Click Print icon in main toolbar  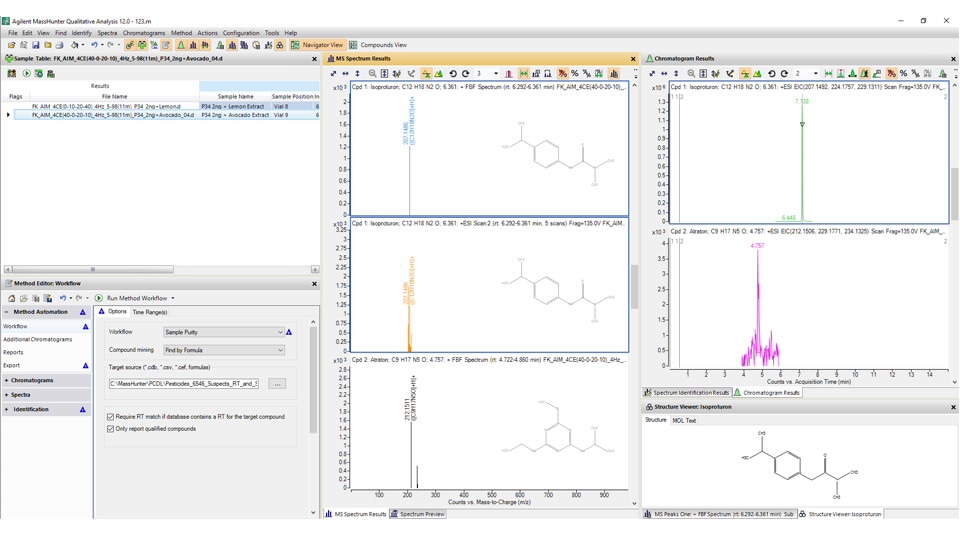pos(60,45)
